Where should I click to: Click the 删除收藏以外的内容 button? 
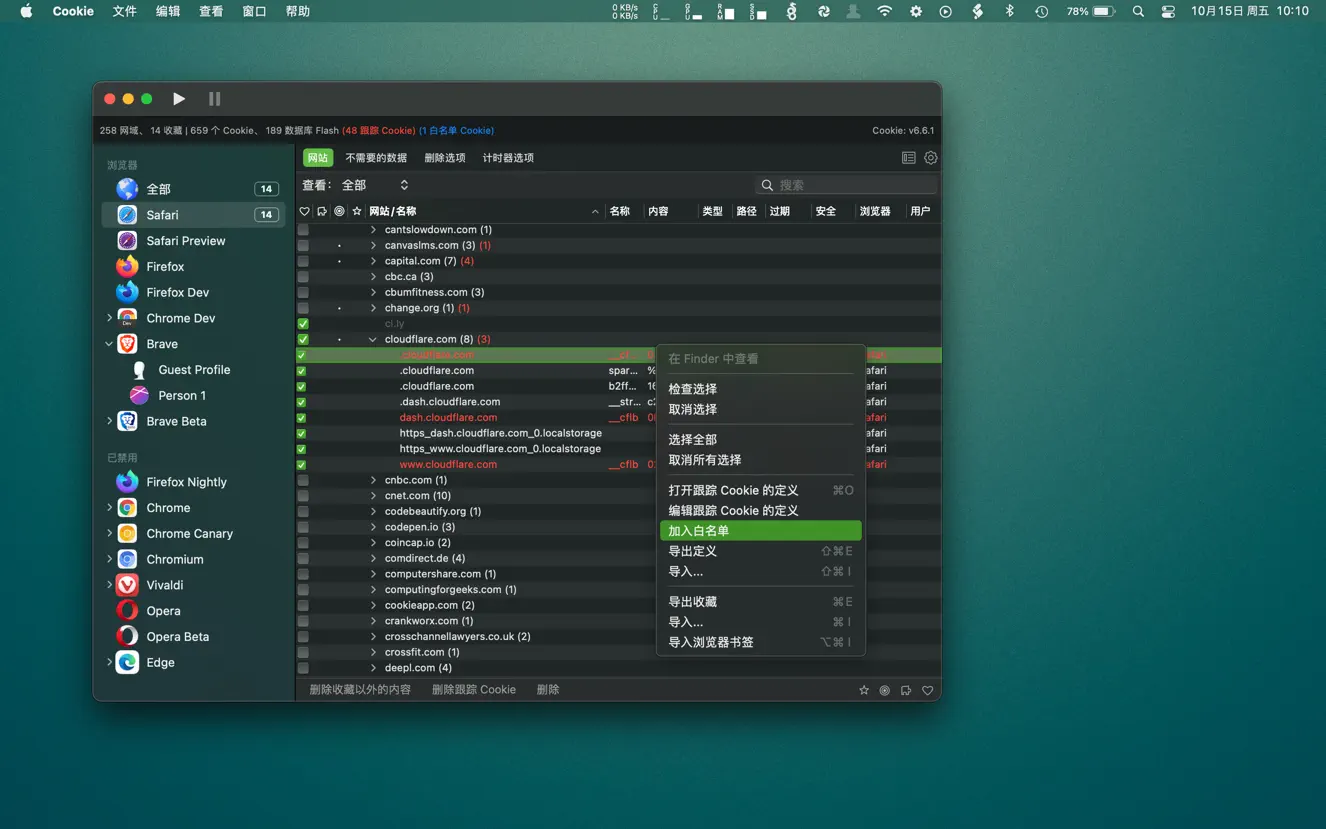[x=360, y=690]
